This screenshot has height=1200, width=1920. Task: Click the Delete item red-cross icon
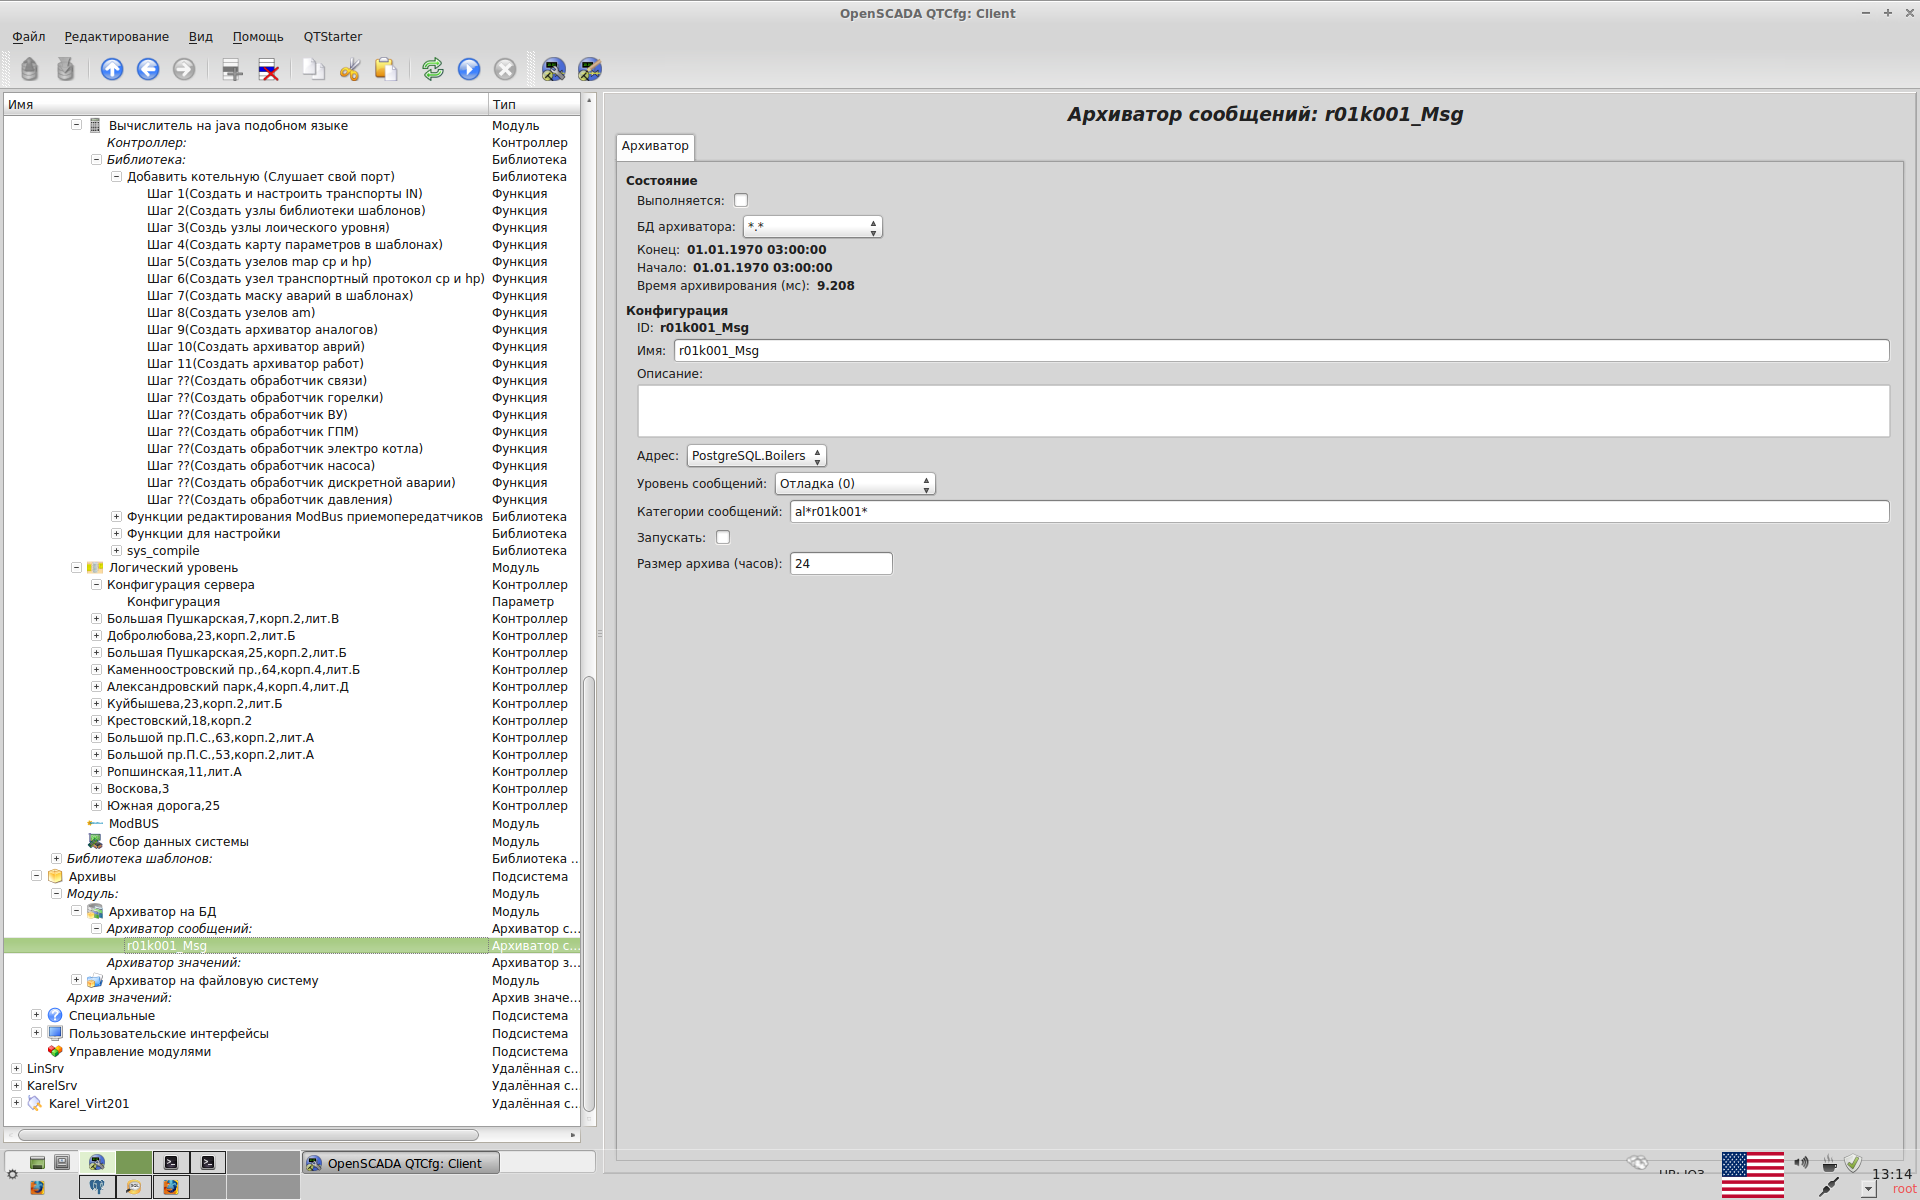pyautogui.click(x=268, y=69)
